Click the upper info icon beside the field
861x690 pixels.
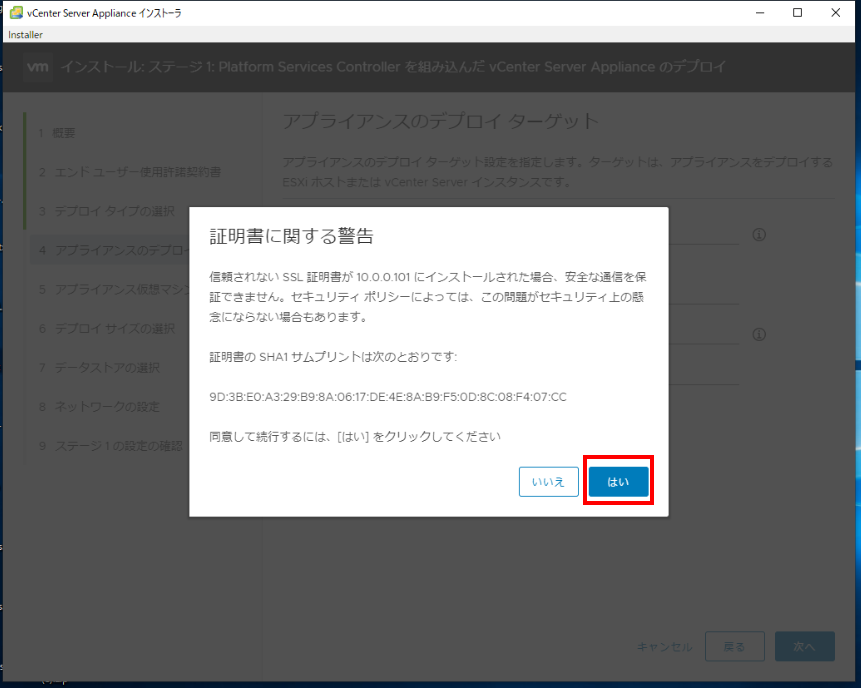click(x=759, y=235)
